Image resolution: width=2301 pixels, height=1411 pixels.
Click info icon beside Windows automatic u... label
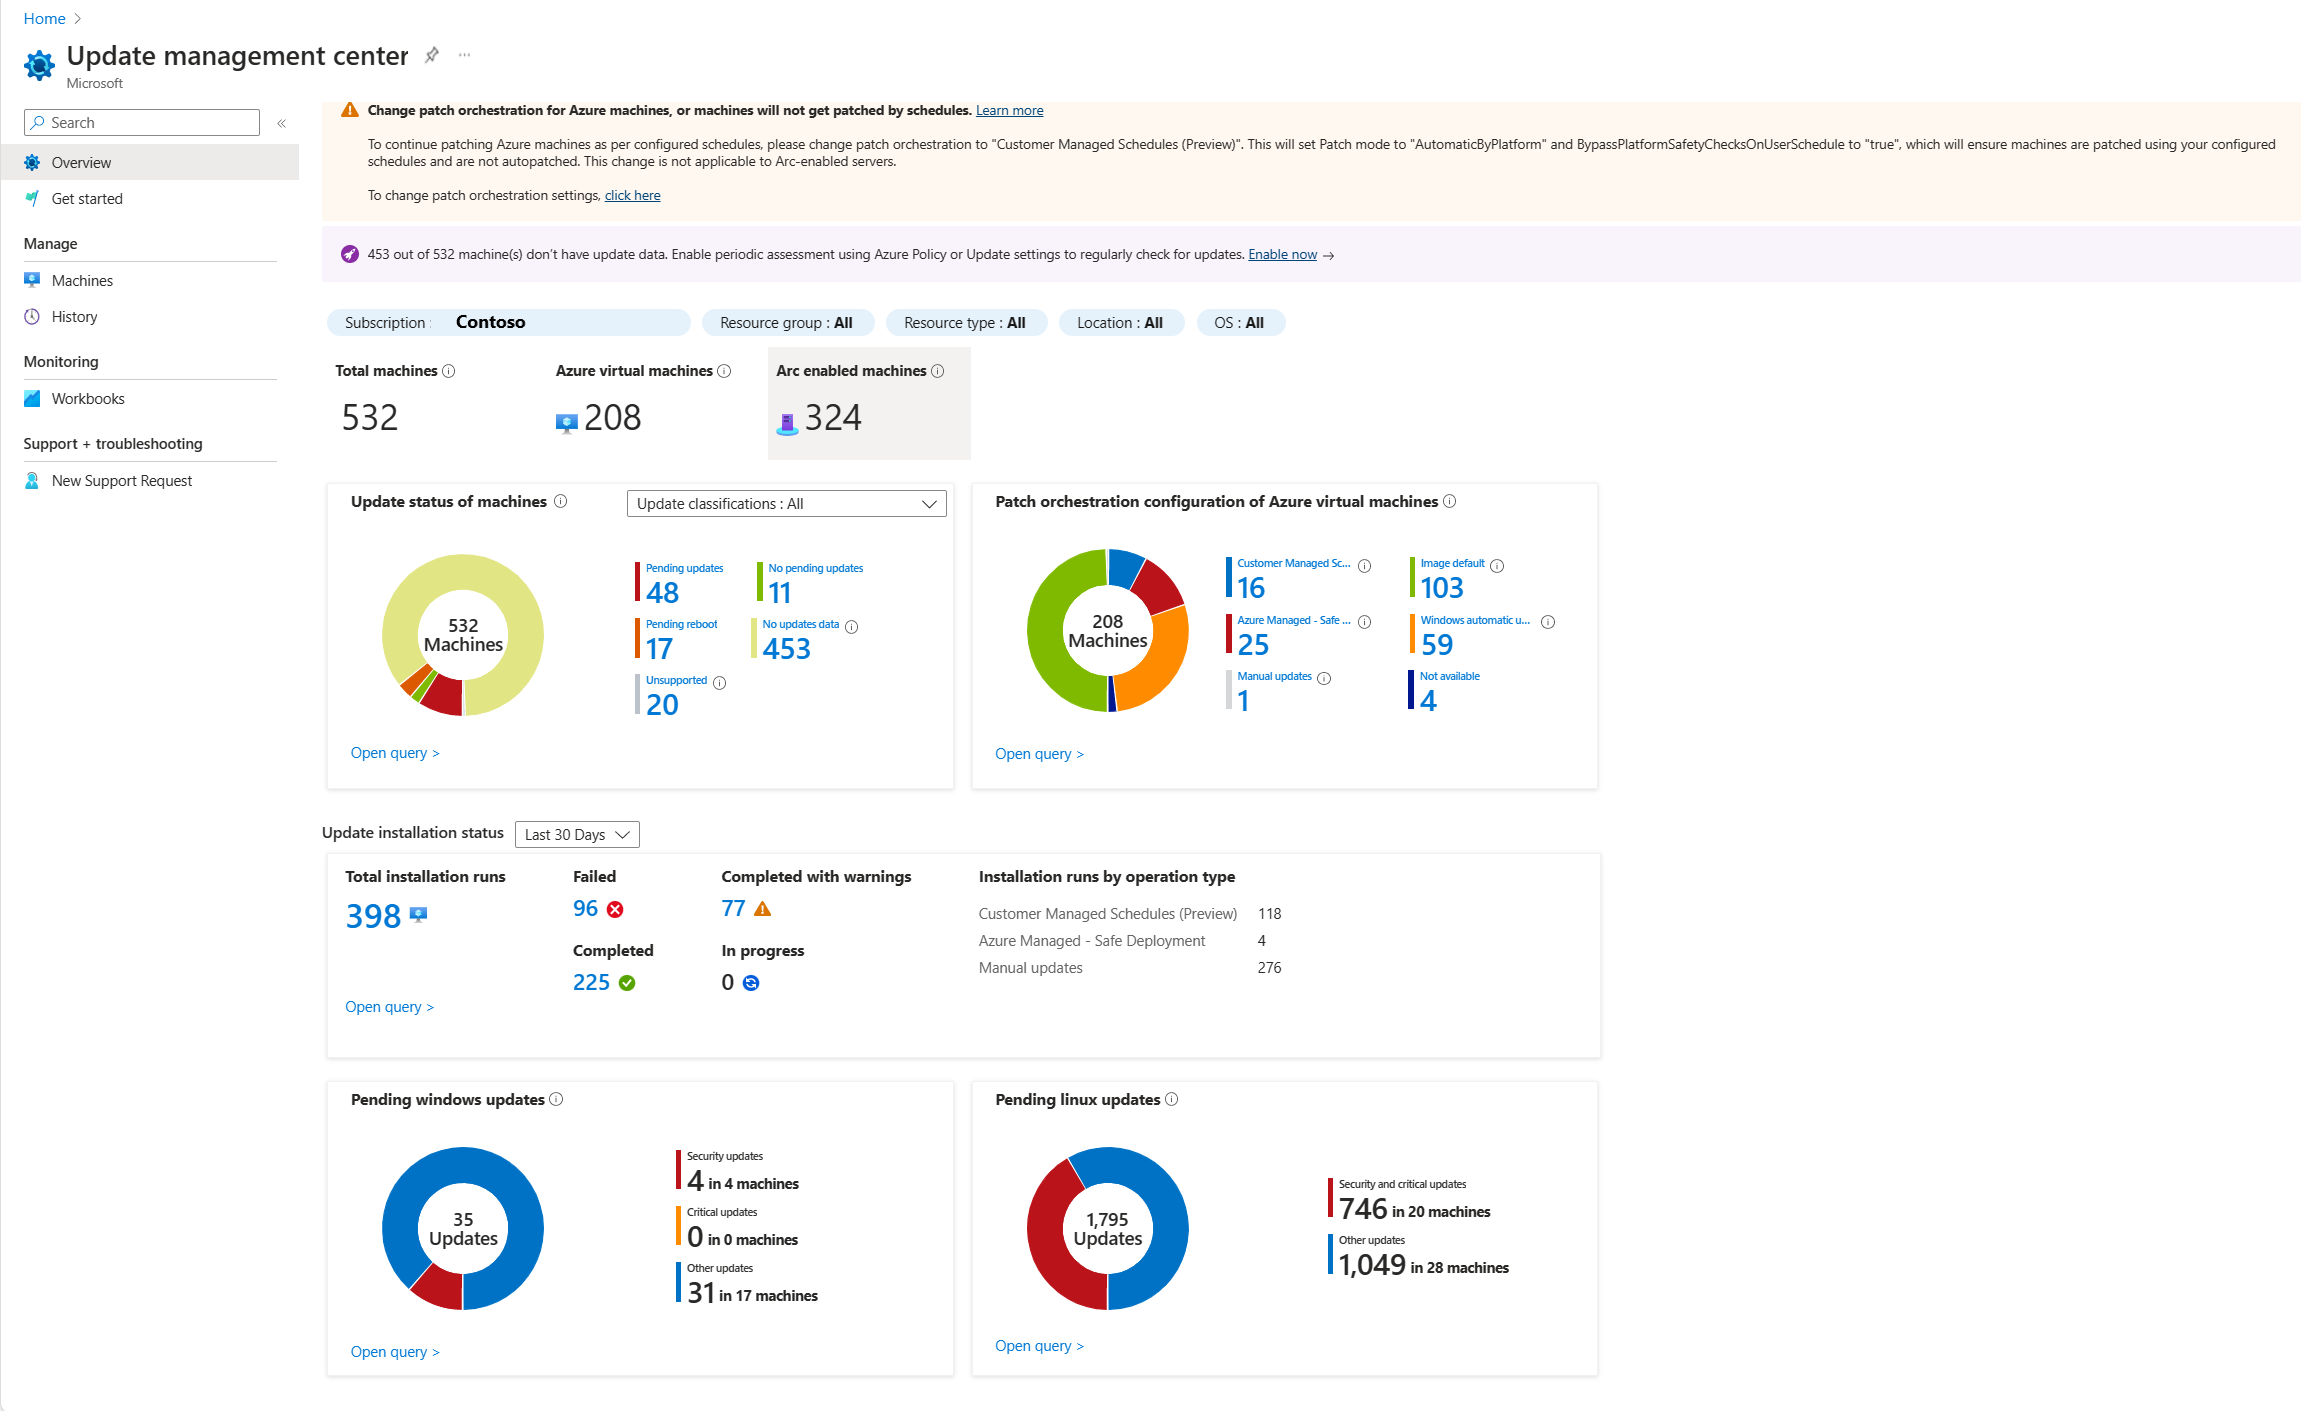coord(1548,622)
